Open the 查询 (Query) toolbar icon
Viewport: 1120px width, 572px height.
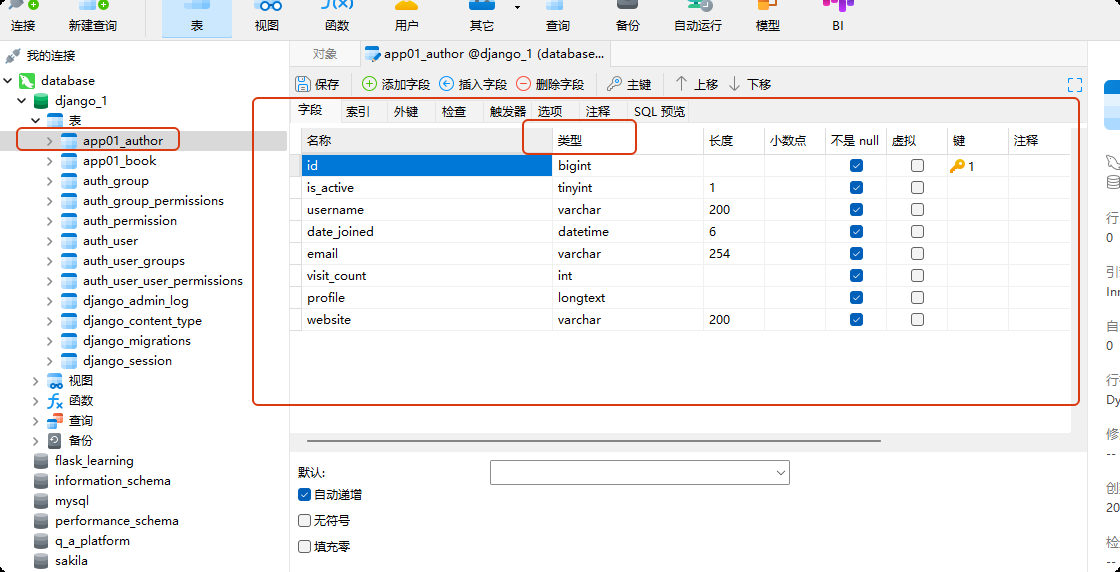557,17
